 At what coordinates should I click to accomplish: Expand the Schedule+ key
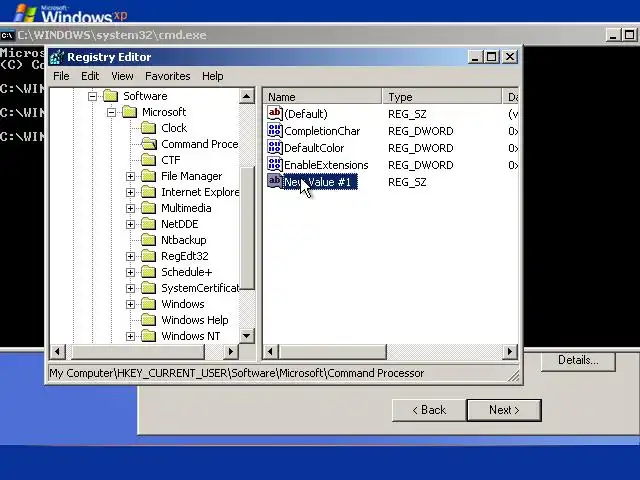[130, 272]
